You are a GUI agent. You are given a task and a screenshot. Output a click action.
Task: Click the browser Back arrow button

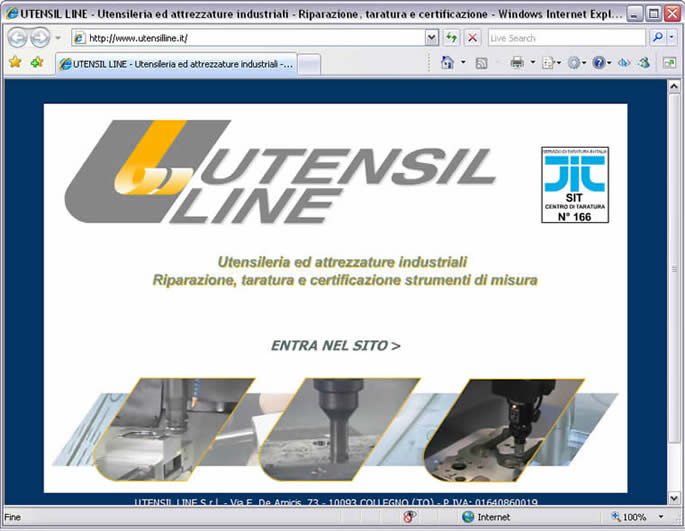pos(17,38)
